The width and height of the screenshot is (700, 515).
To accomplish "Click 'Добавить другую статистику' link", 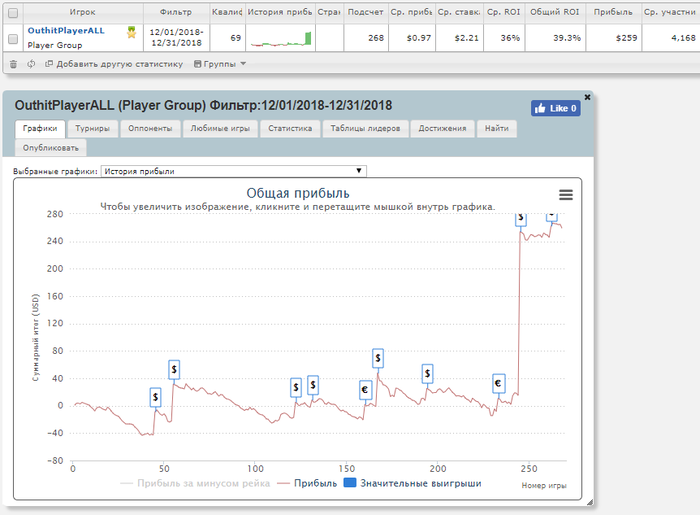I will click(114, 64).
